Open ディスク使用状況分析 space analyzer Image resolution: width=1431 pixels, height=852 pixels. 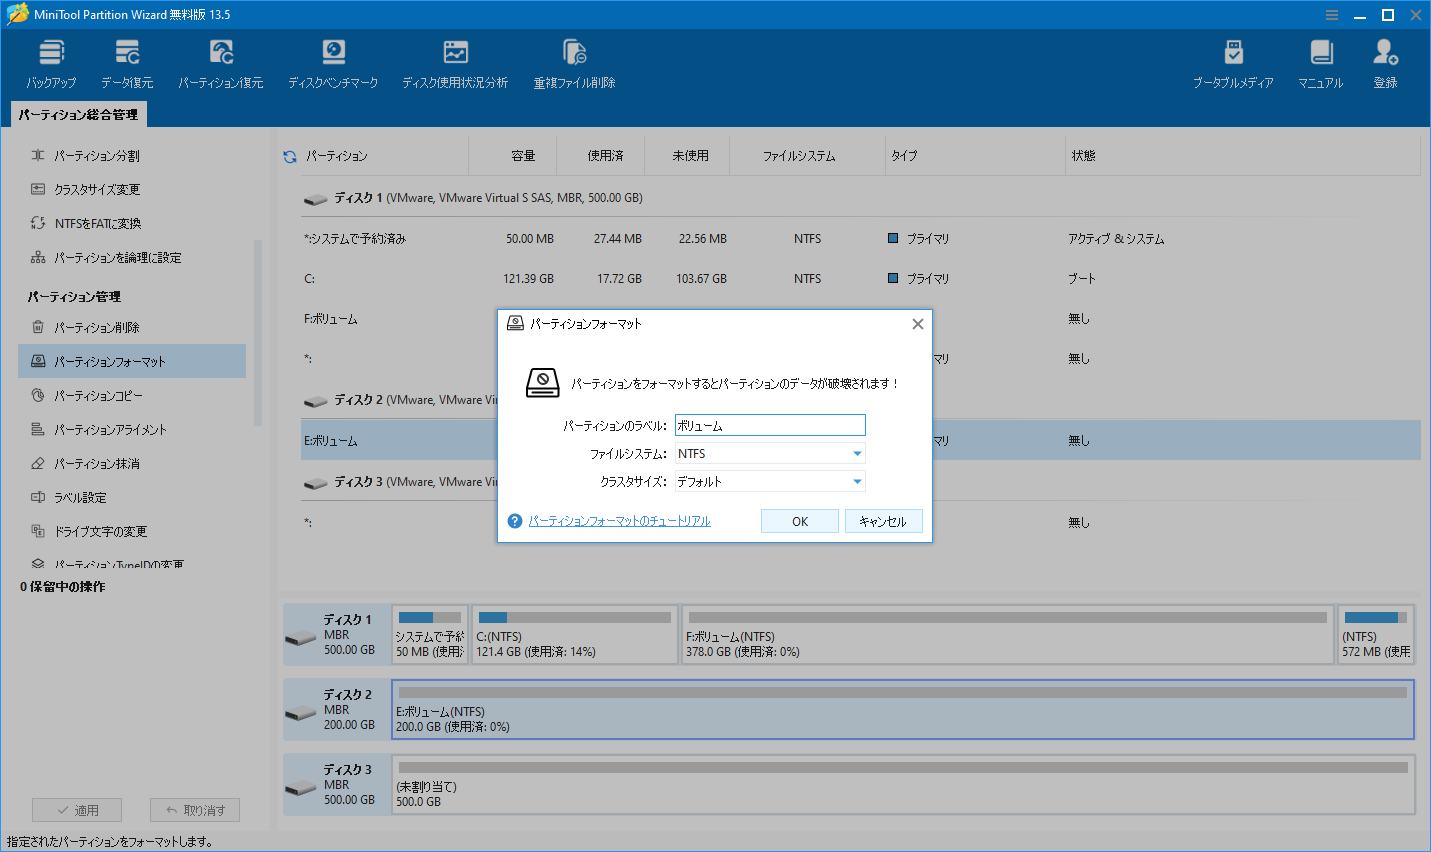pos(455,61)
